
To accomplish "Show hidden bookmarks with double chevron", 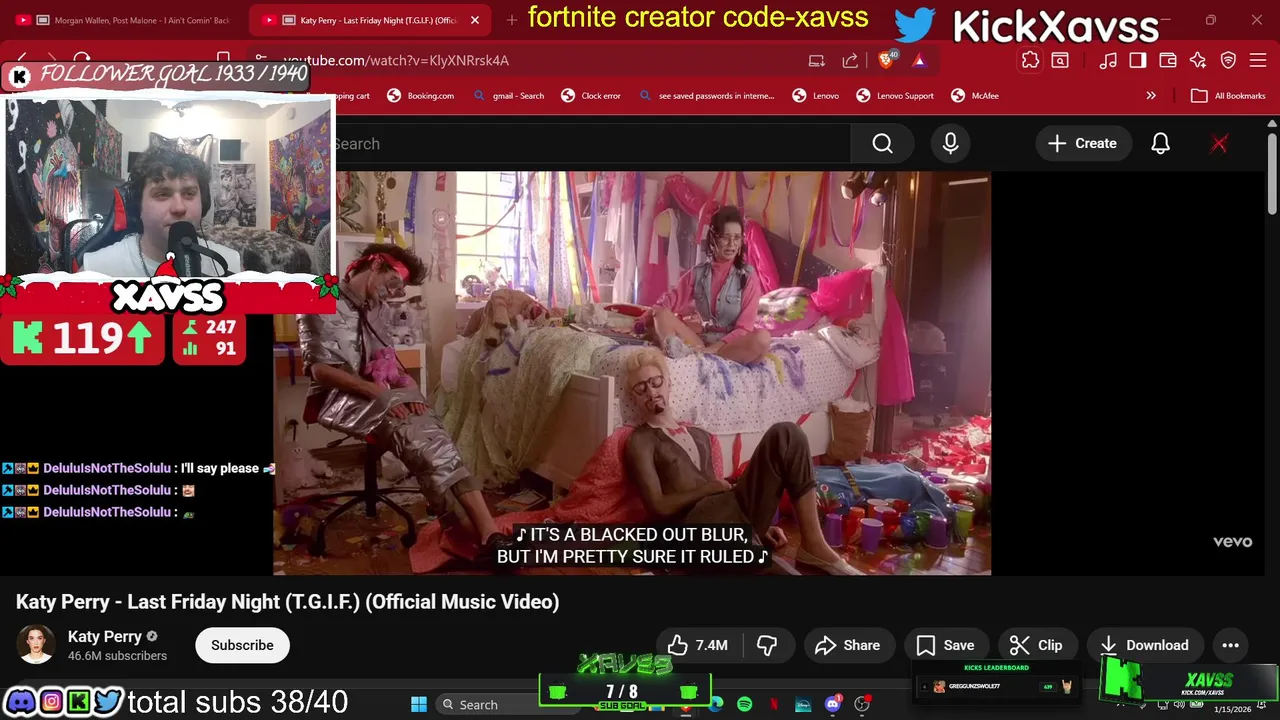I will coord(1151,96).
